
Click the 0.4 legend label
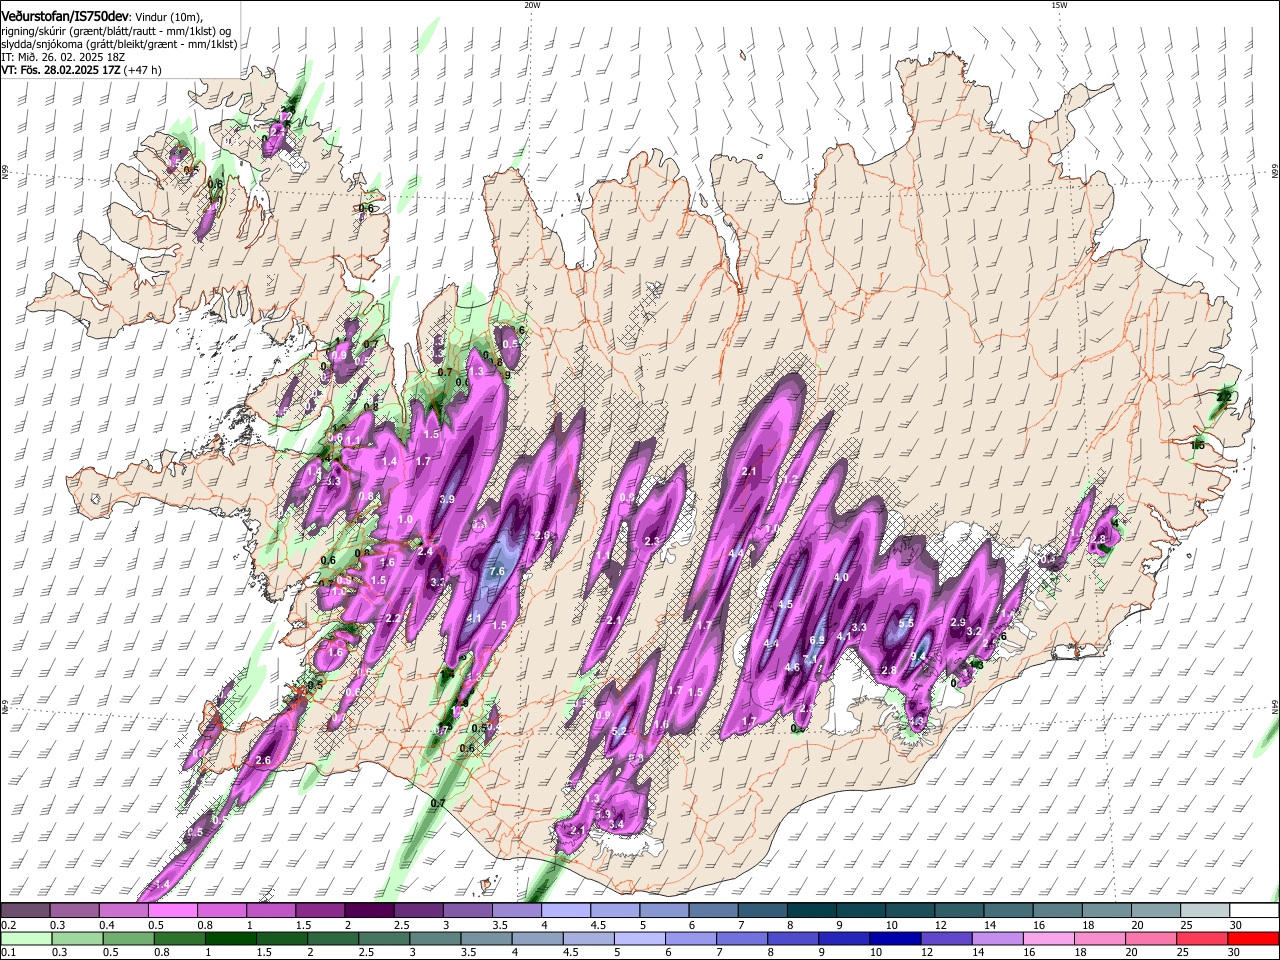(x=107, y=925)
